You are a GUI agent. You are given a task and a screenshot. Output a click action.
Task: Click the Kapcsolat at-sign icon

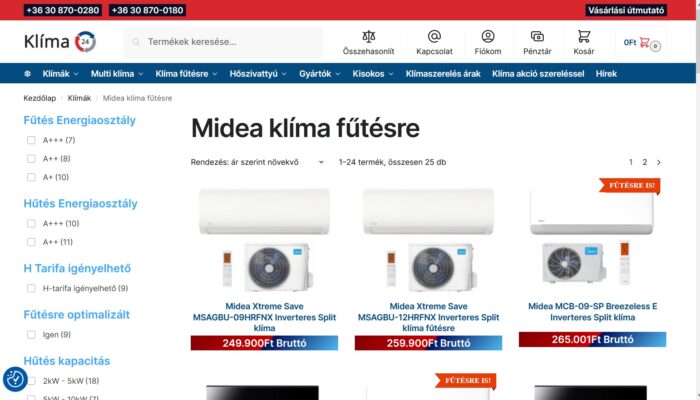tap(434, 37)
